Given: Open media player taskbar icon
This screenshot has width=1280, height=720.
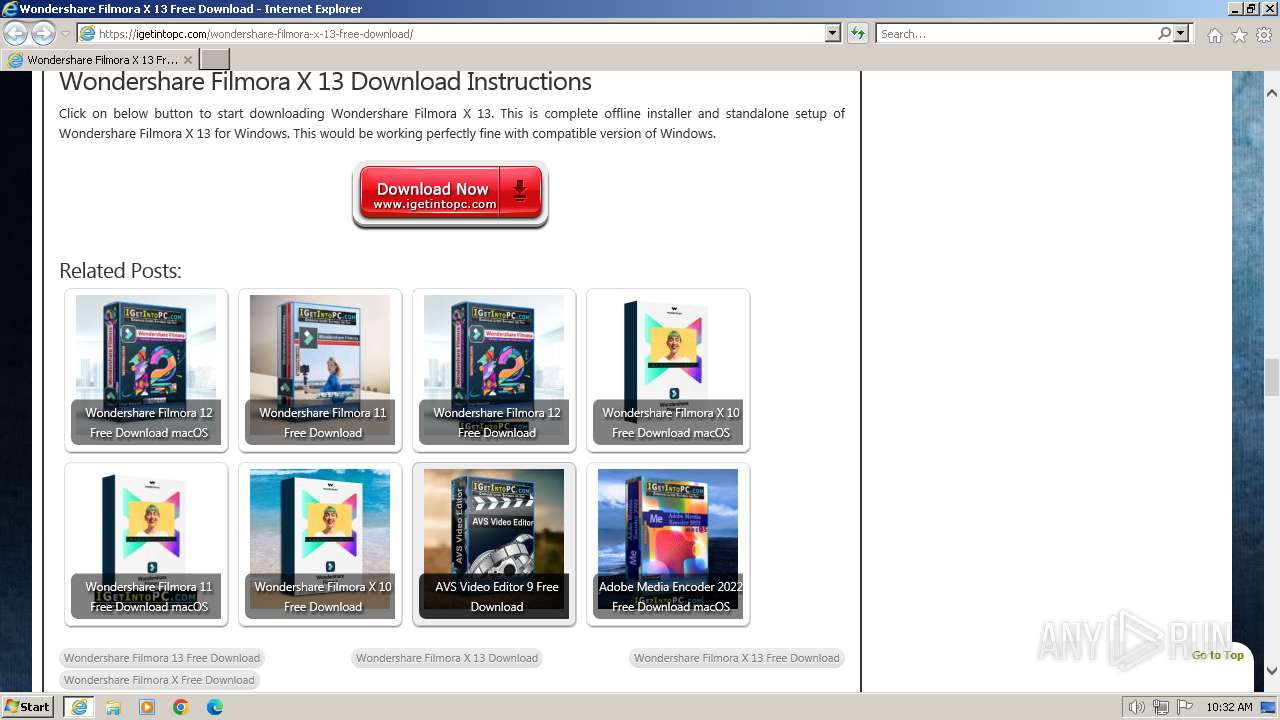Looking at the screenshot, I should (147, 707).
